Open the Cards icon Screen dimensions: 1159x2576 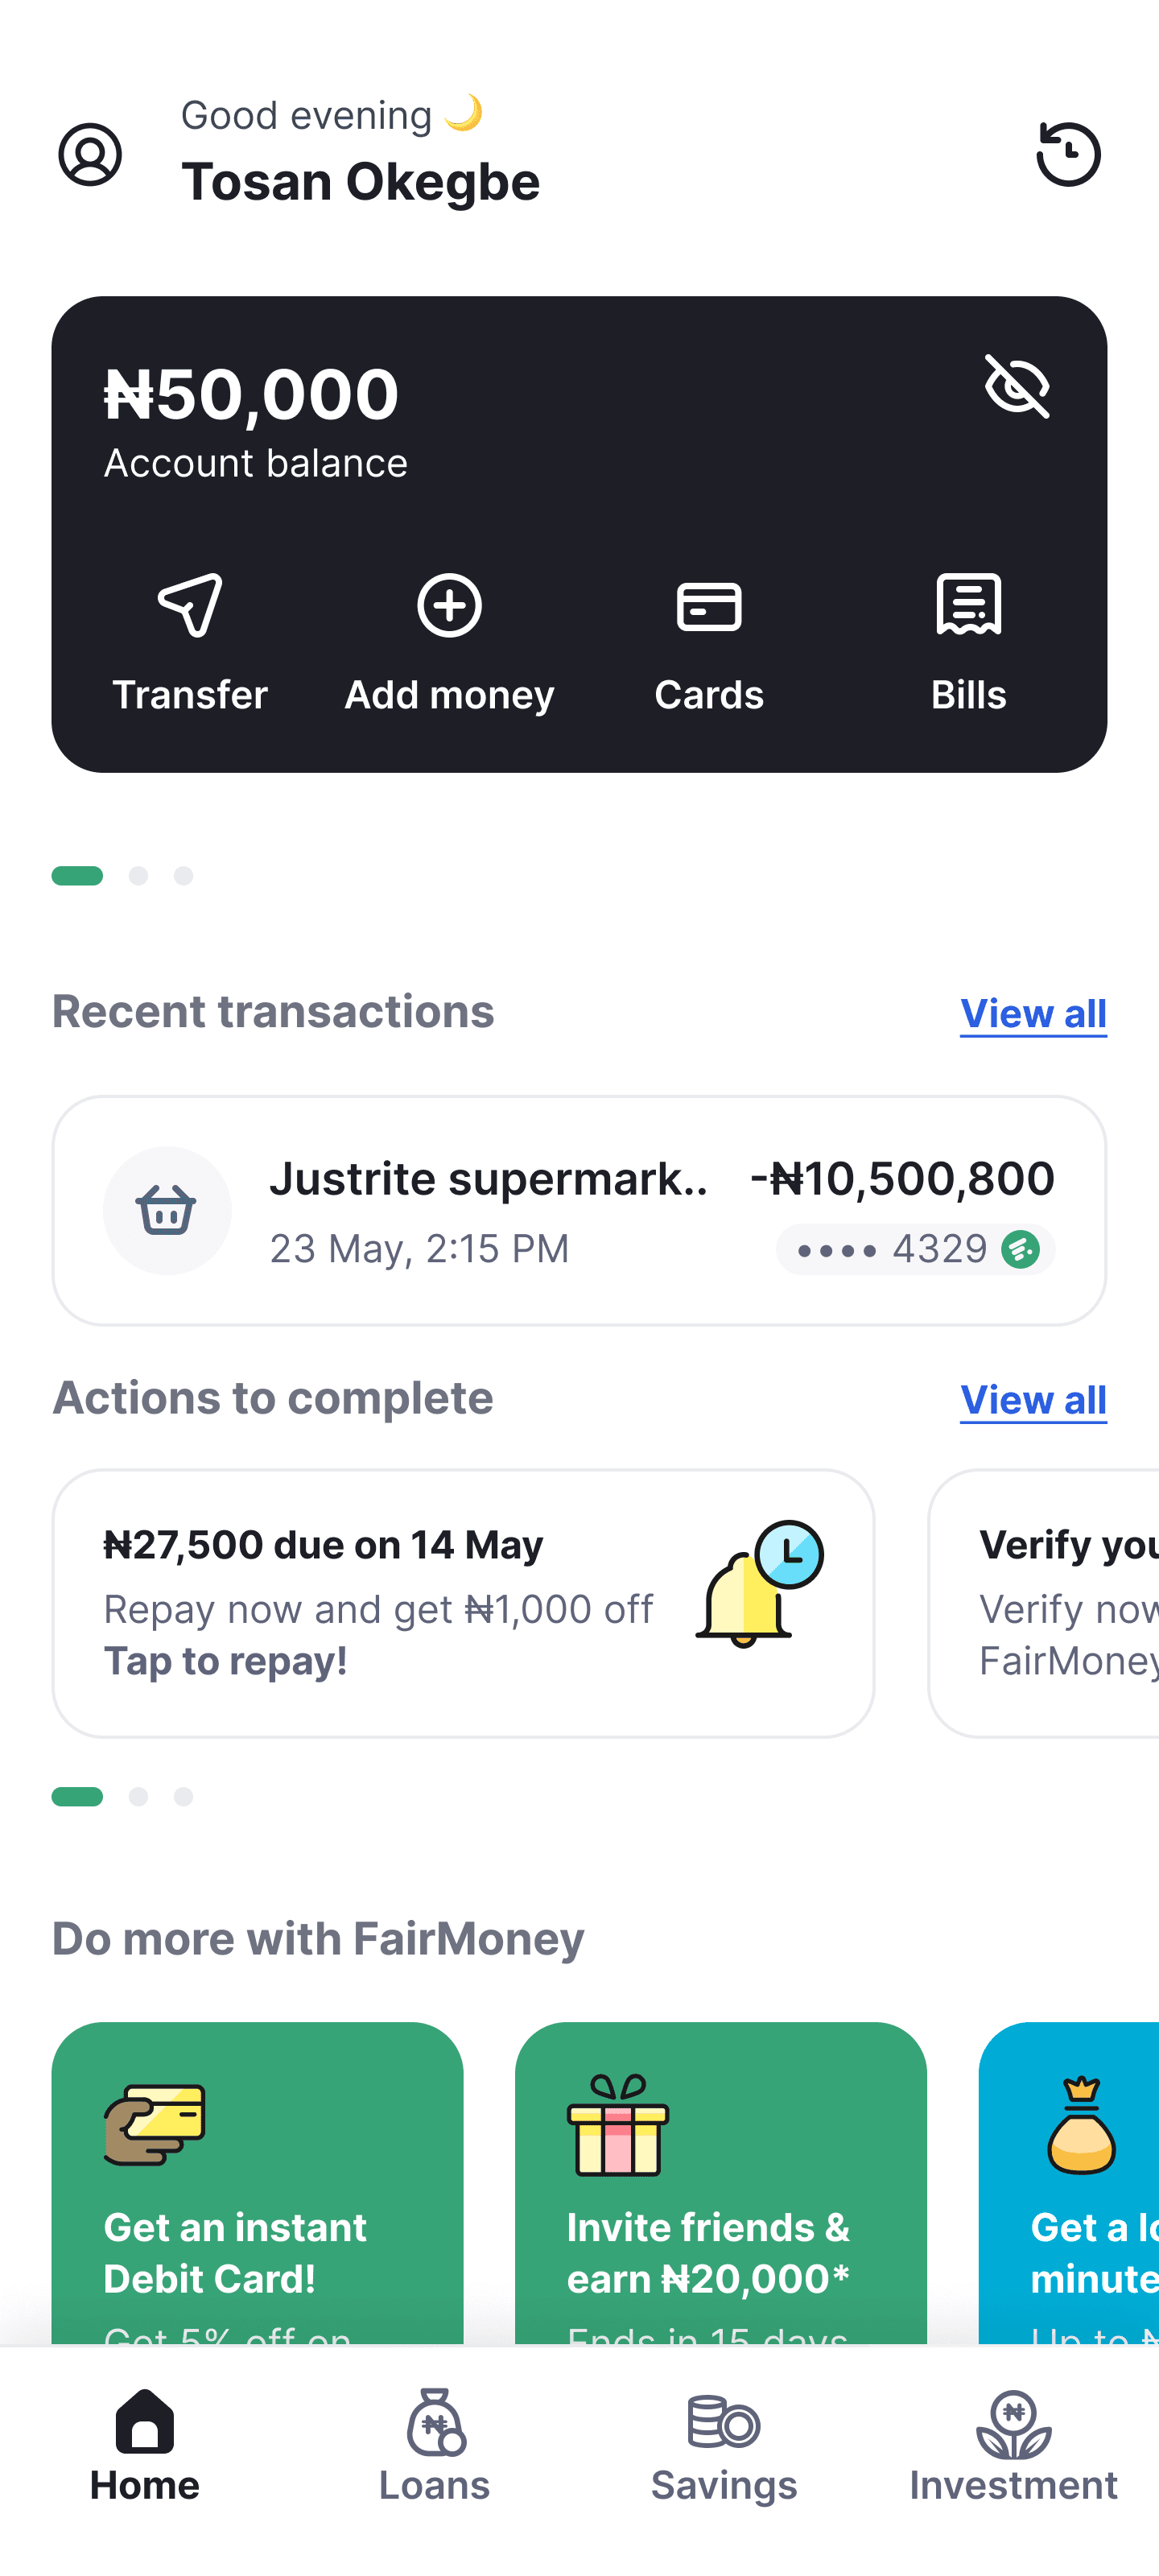(709, 606)
